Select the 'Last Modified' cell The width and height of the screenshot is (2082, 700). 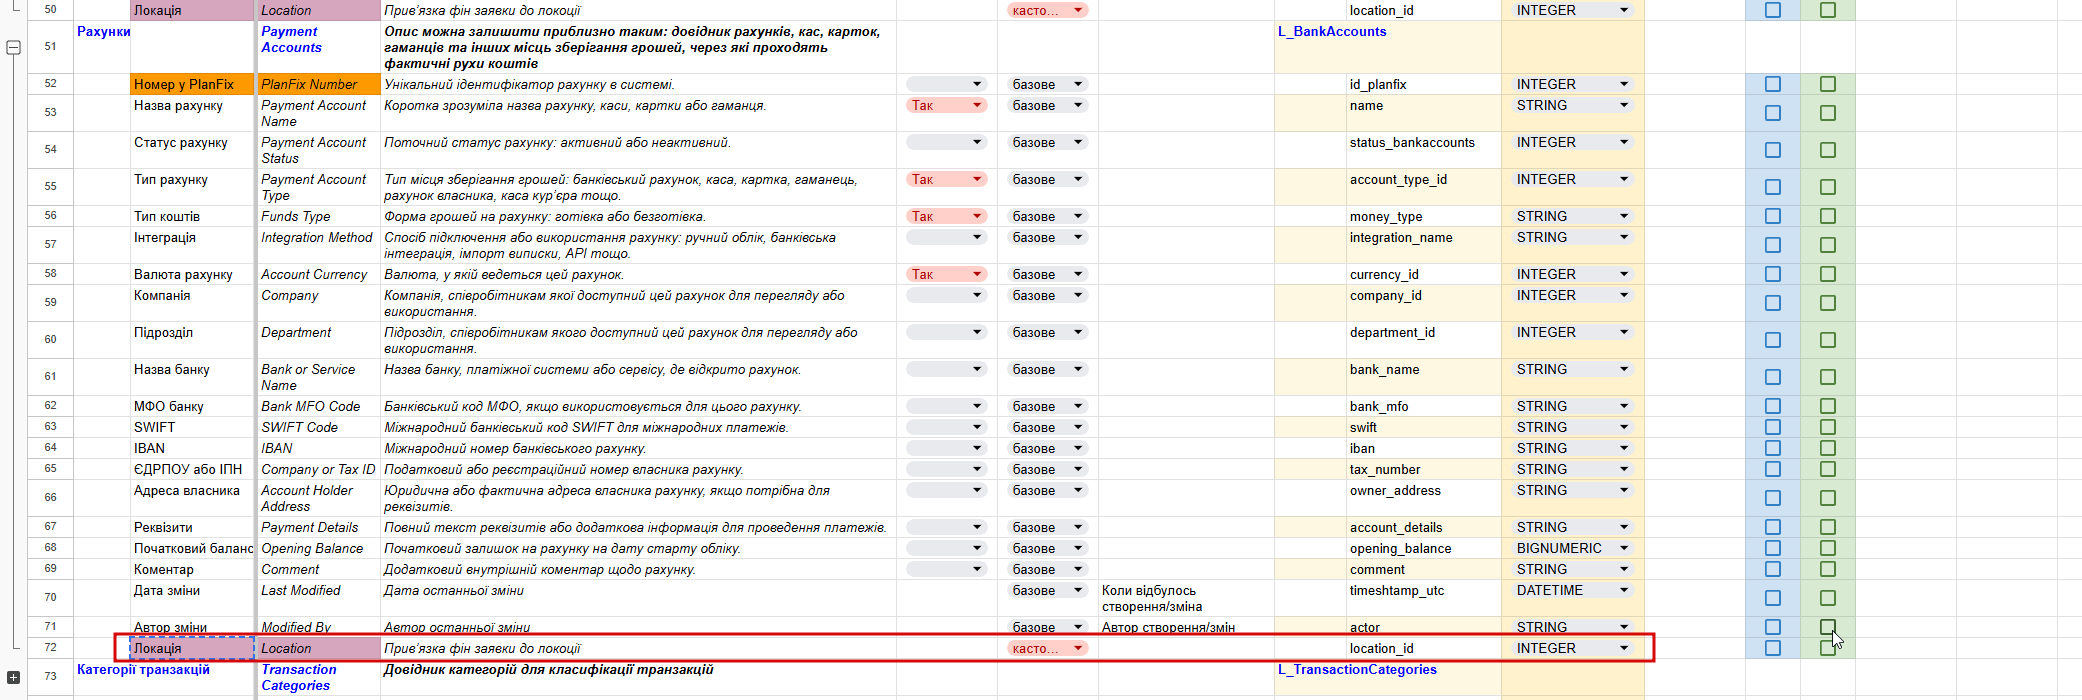[x=318, y=598]
